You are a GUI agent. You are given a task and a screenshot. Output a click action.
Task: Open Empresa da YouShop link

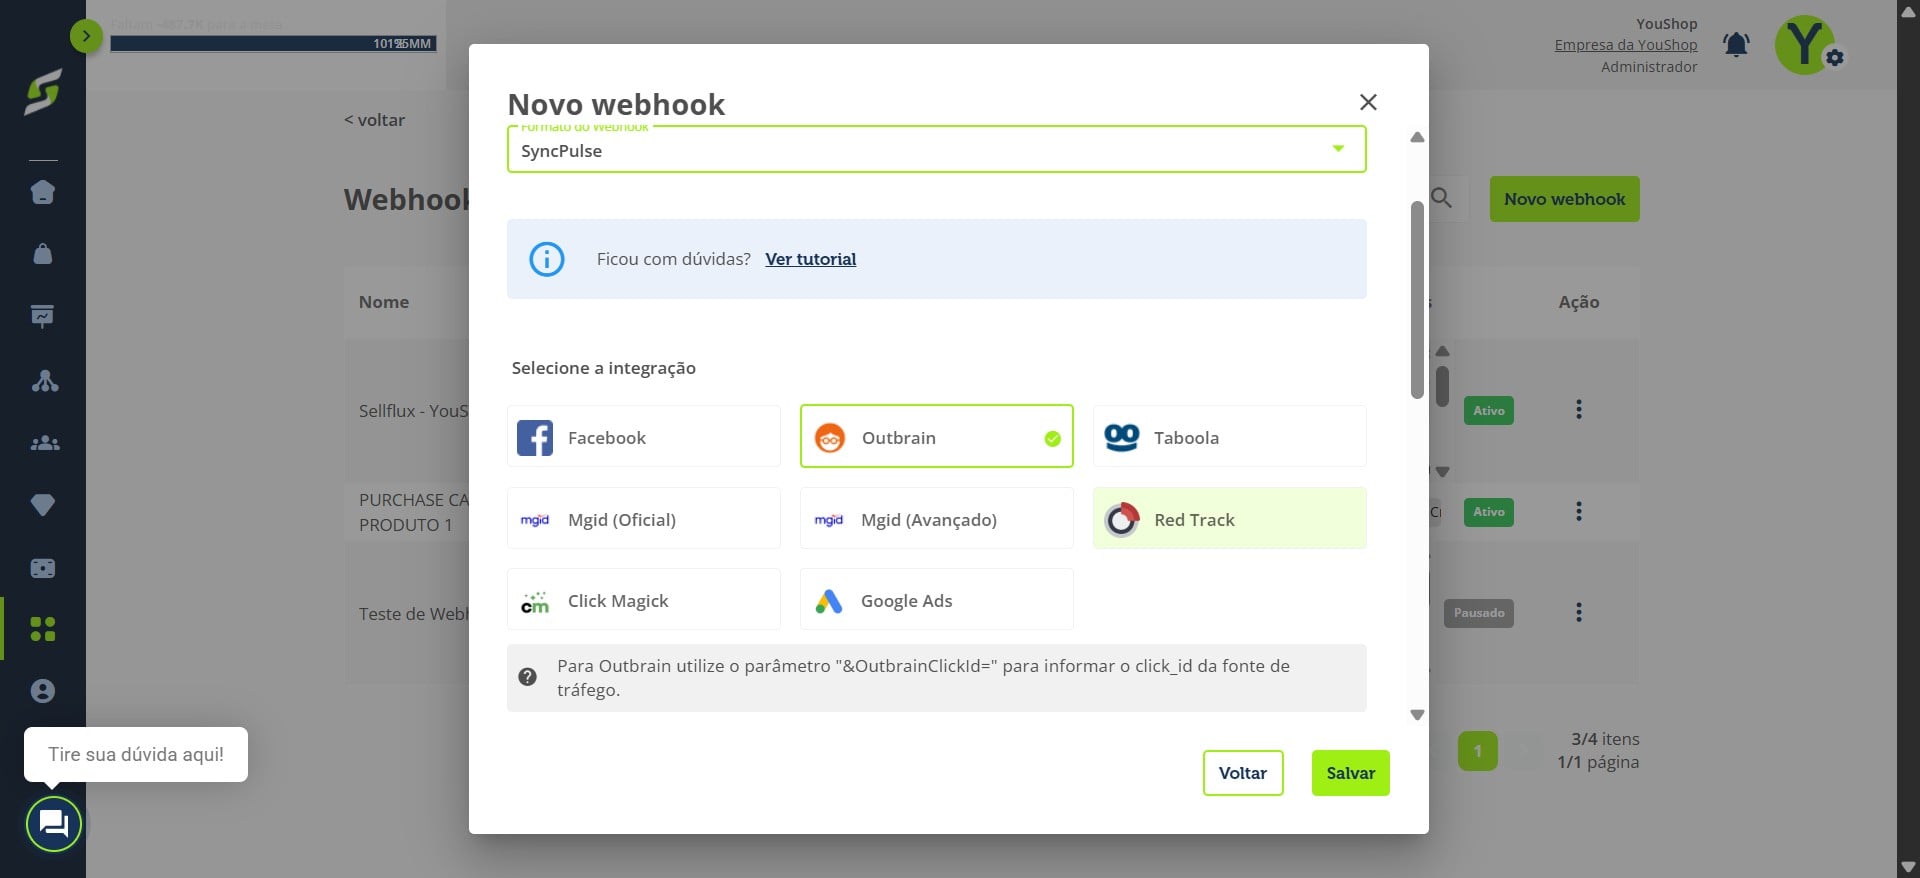(x=1625, y=45)
